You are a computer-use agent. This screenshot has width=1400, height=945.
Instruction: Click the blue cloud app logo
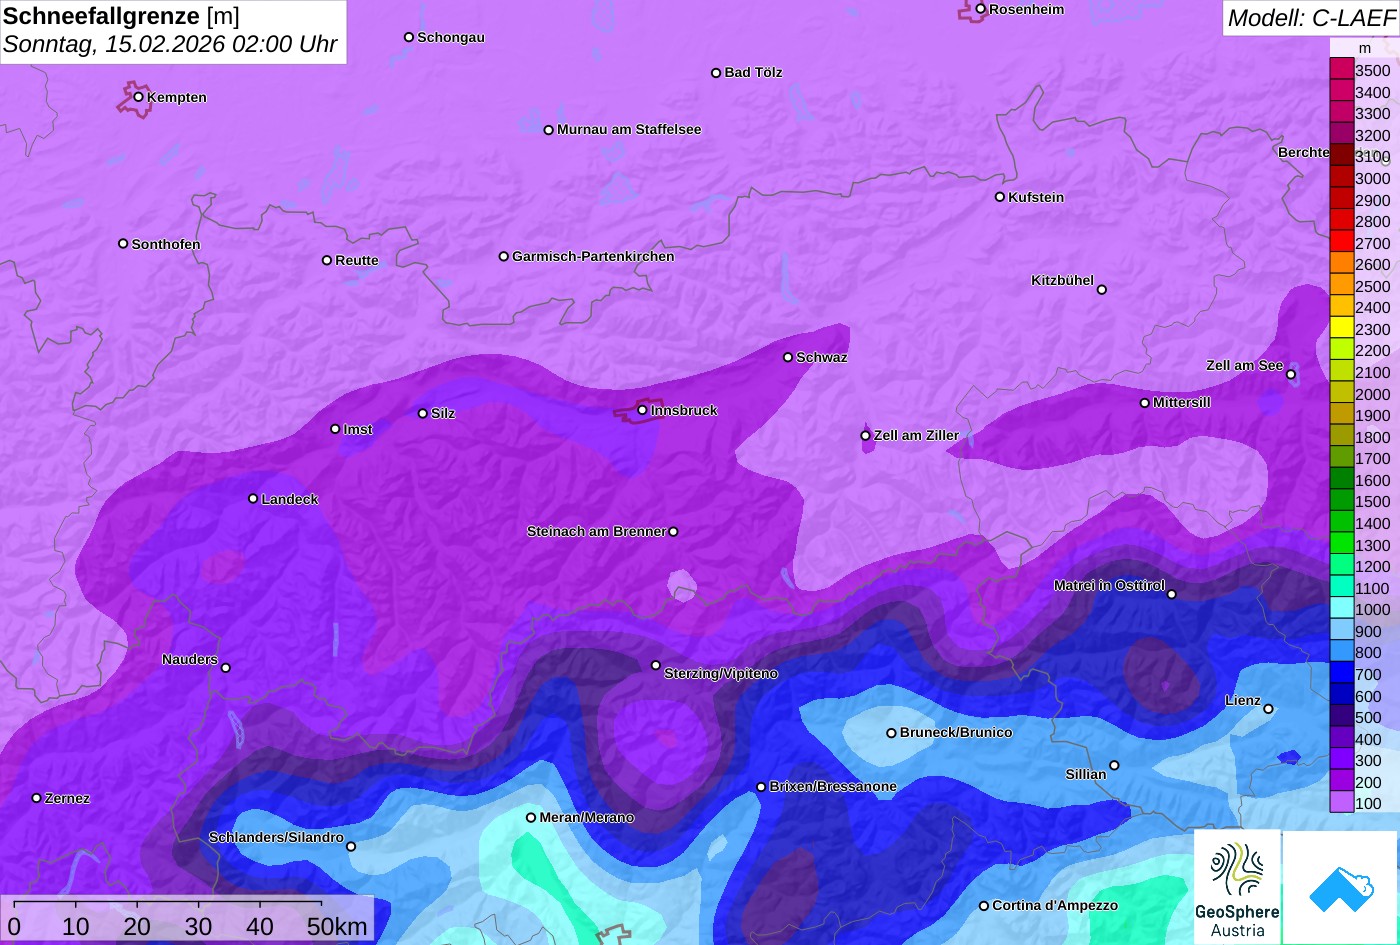click(1341, 886)
